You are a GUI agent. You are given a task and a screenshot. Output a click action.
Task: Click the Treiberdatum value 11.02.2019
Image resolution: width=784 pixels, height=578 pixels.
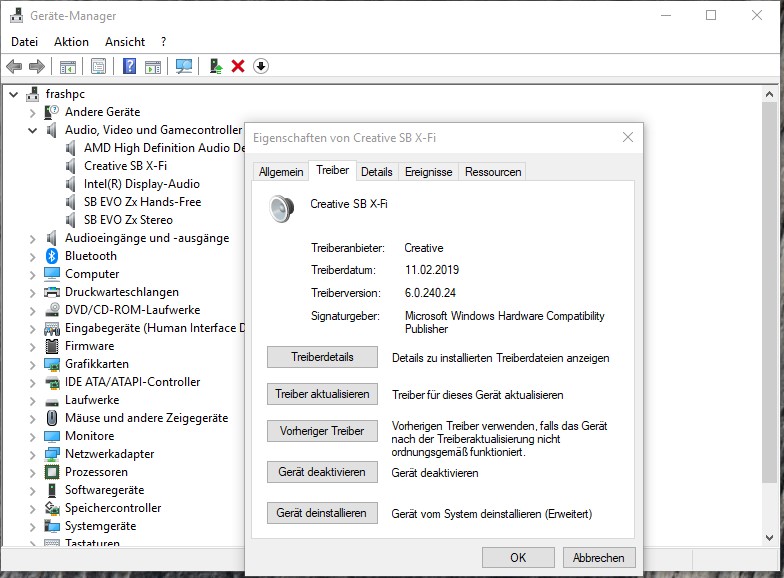432,270
